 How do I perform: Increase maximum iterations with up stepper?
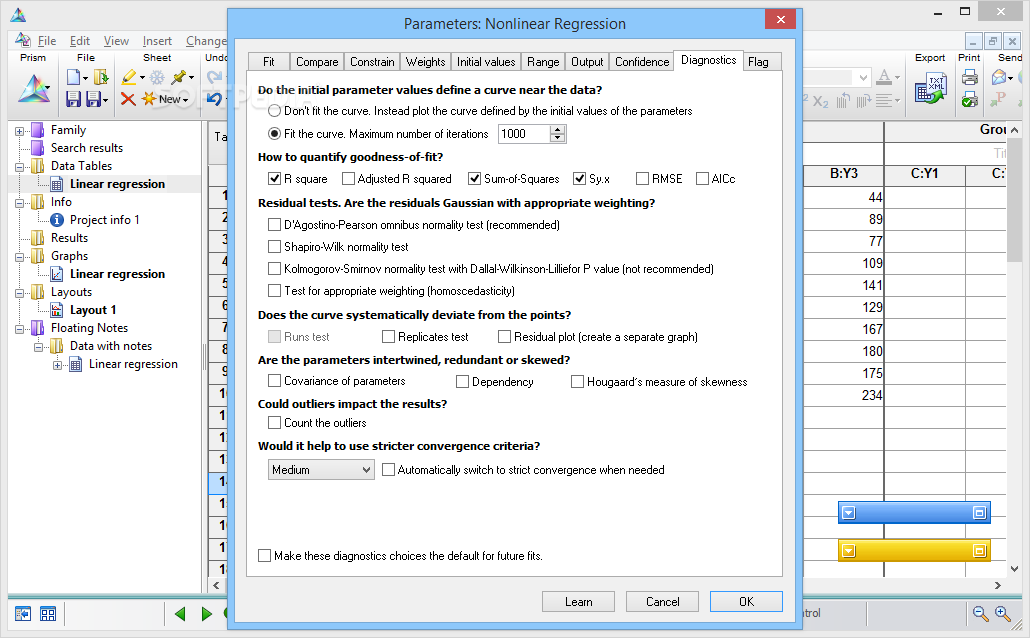click(558, 129)
